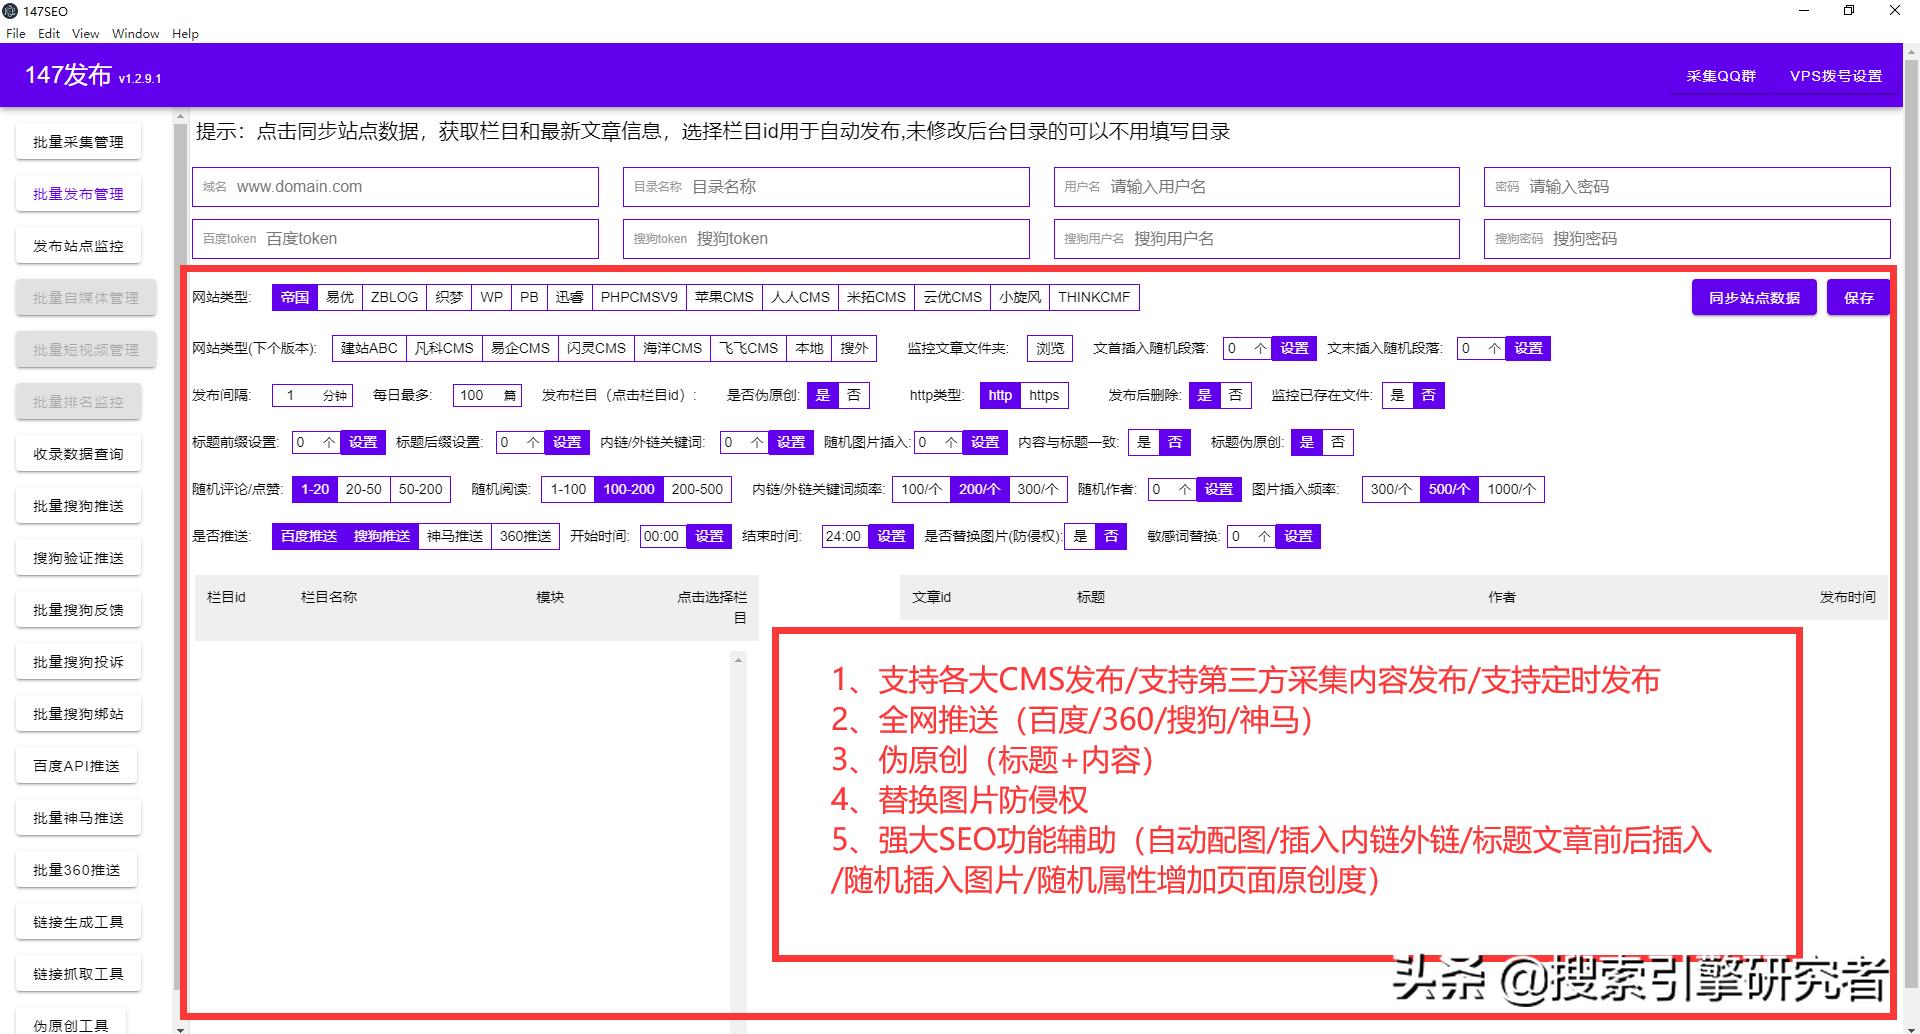Image resolution: width=1920 pixels, height=1034 pixels.
Task: Open 采集QQ群 in the top bar
Action: click(1720, 75)
